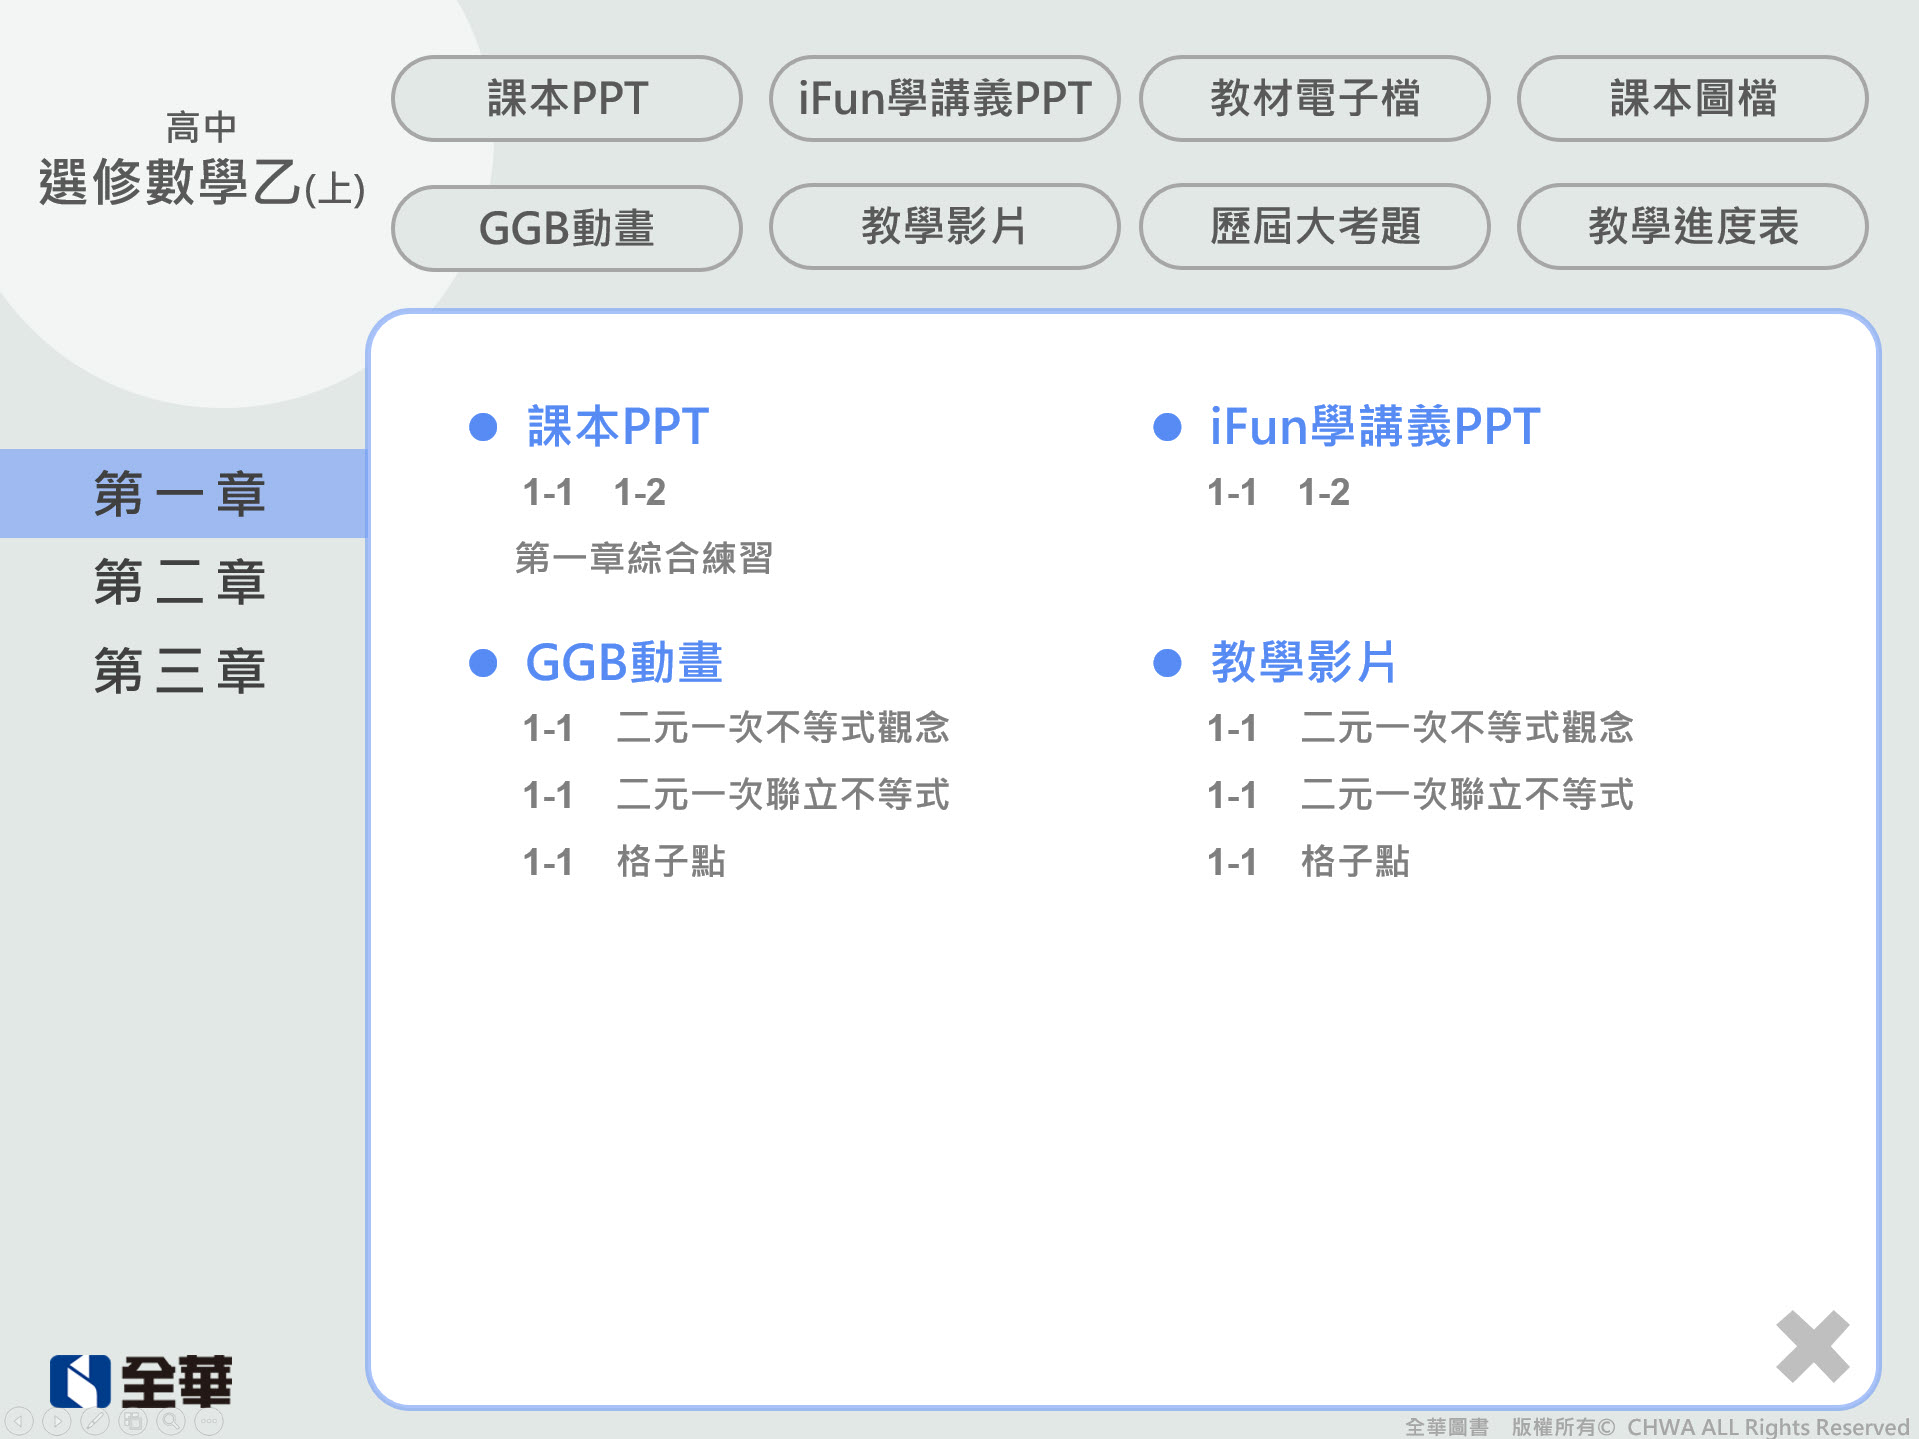
Task: Open the GGB動畫 top button
Action: [x=567, y=227]
